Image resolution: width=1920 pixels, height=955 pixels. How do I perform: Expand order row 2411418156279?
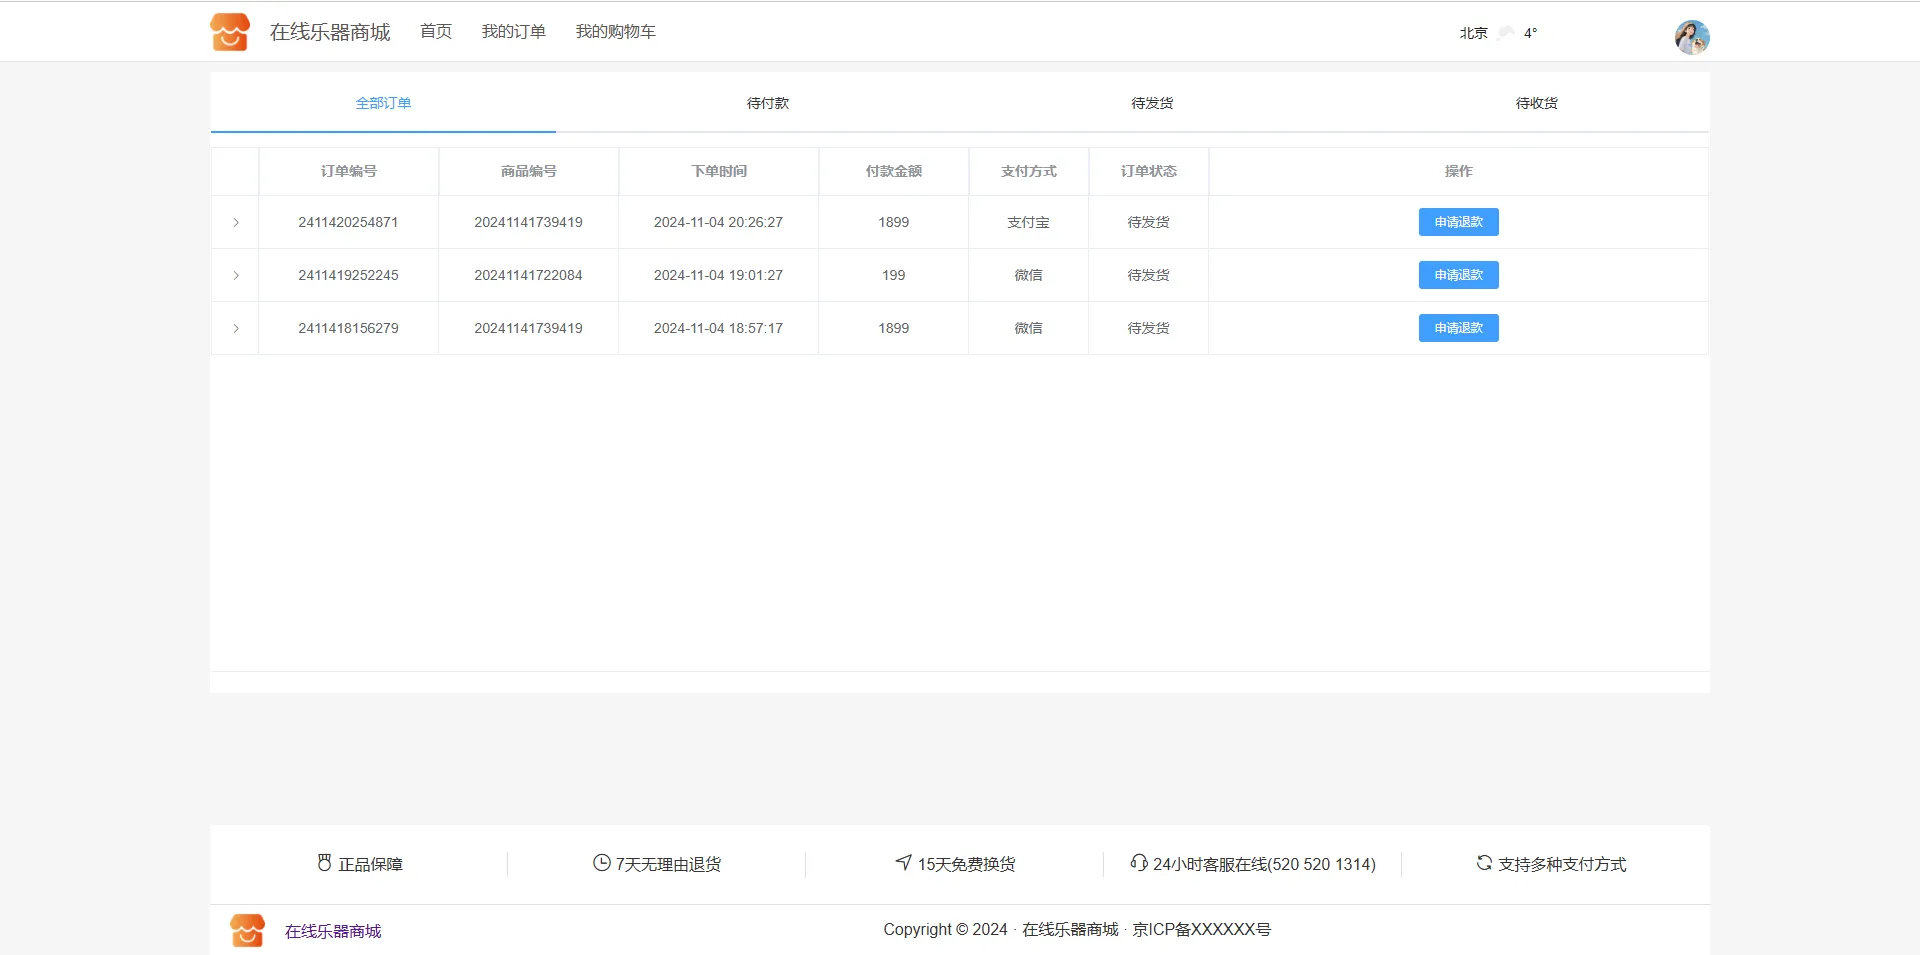click(x=236, y=328)
